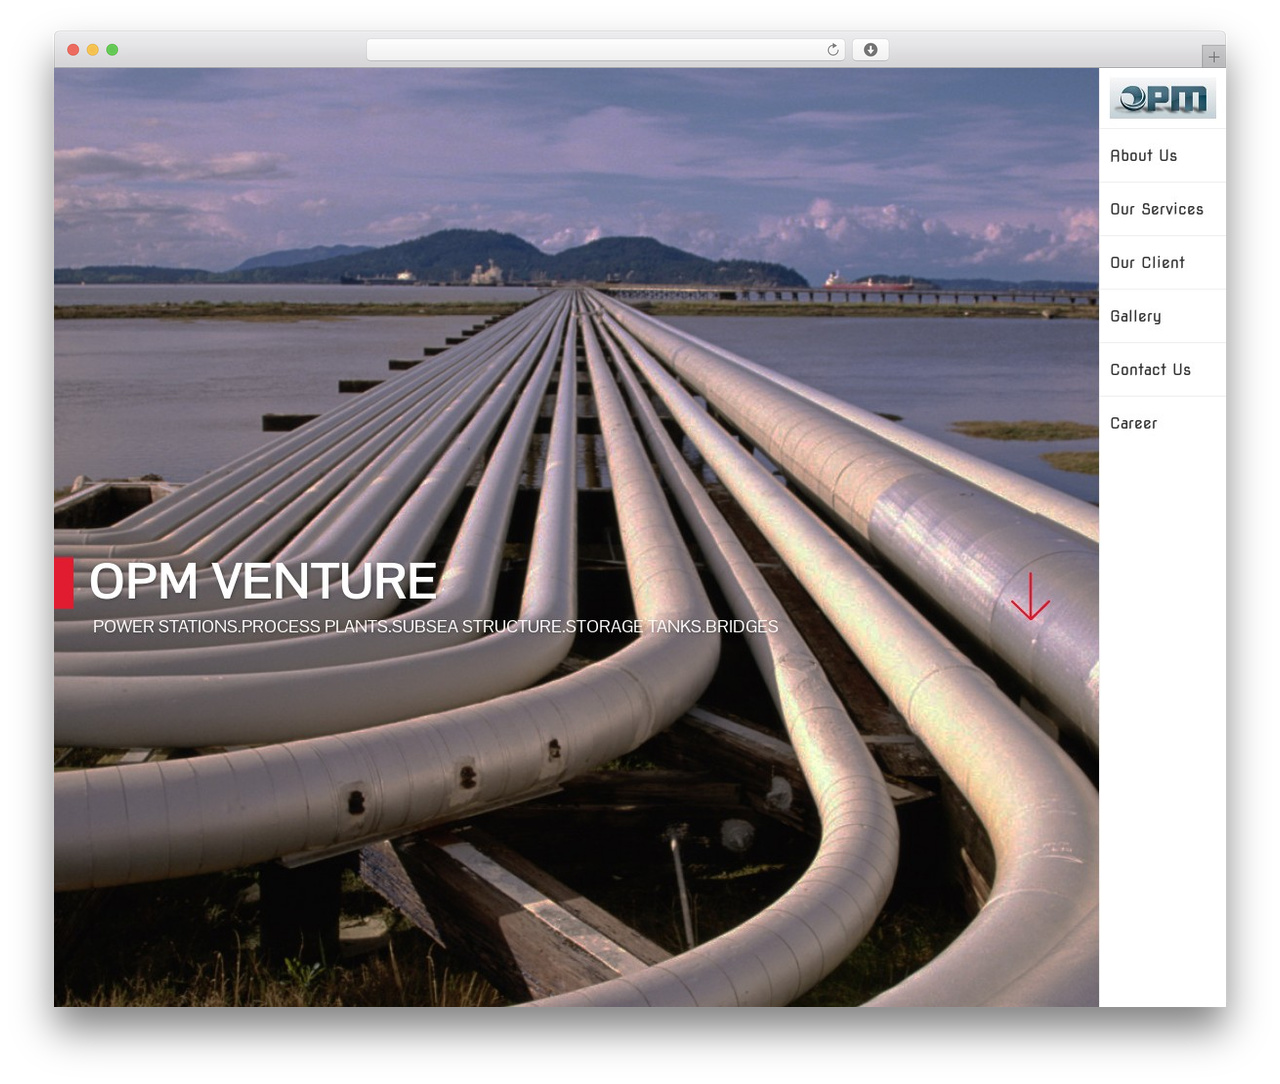This screenshot has width=1280, height=1084.
Task: Minimize the window with yellow button
Action: [93, 50]
